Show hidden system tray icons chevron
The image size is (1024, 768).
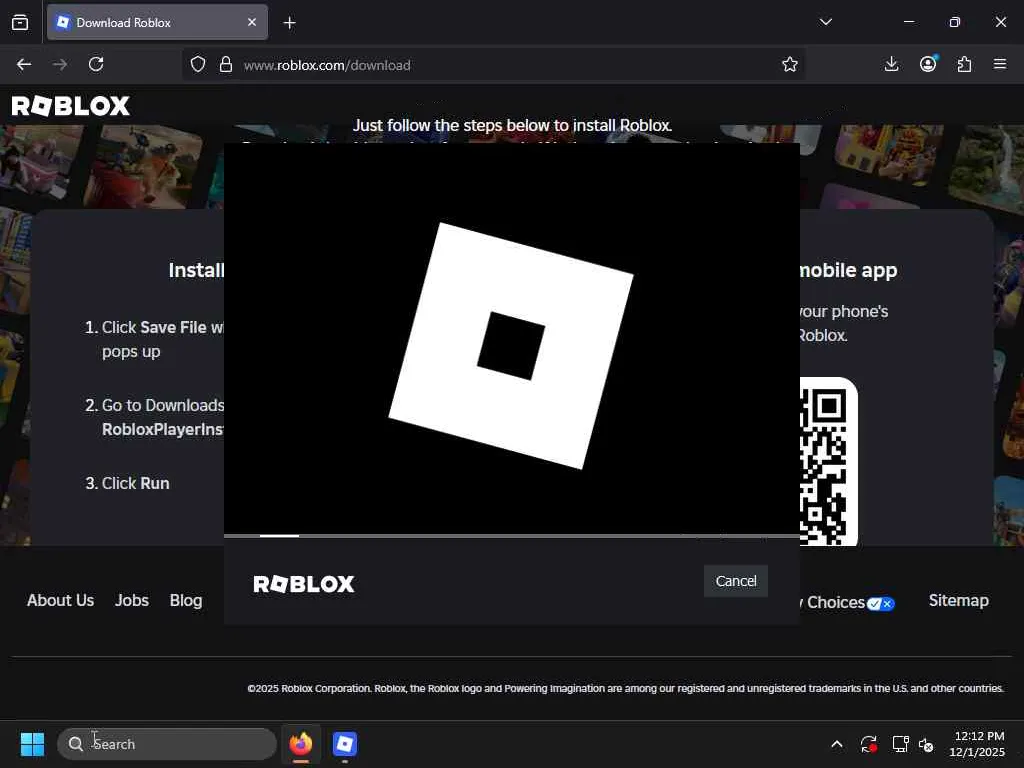tap(837, 744)
